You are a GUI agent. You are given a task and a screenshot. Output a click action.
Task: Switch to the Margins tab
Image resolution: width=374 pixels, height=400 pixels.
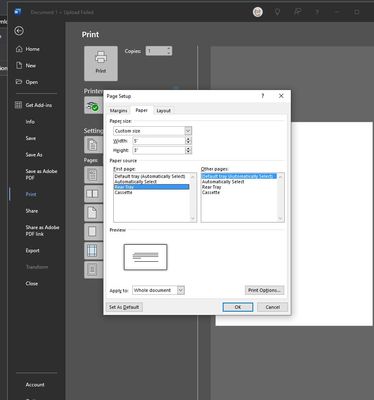pyautogui.click(x=119, y=110)
